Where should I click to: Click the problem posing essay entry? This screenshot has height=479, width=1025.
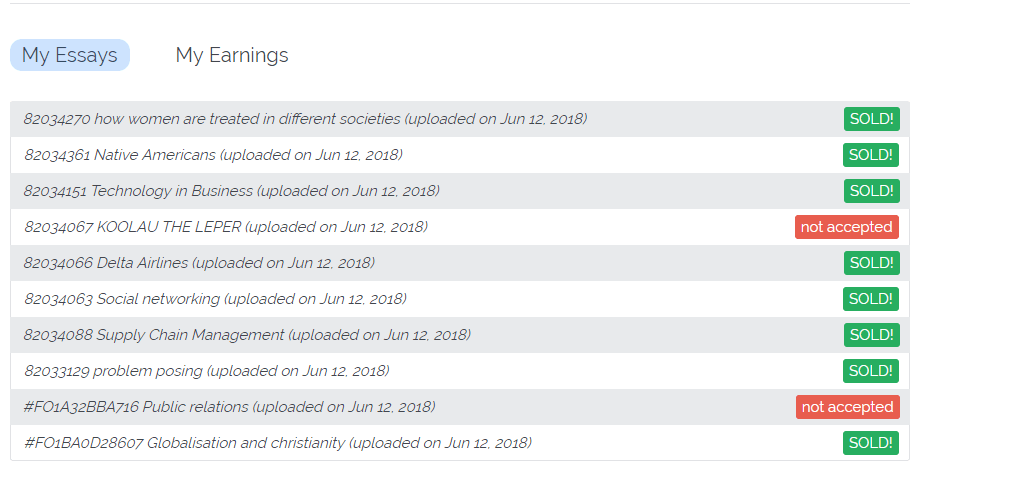tap(206, 371)
